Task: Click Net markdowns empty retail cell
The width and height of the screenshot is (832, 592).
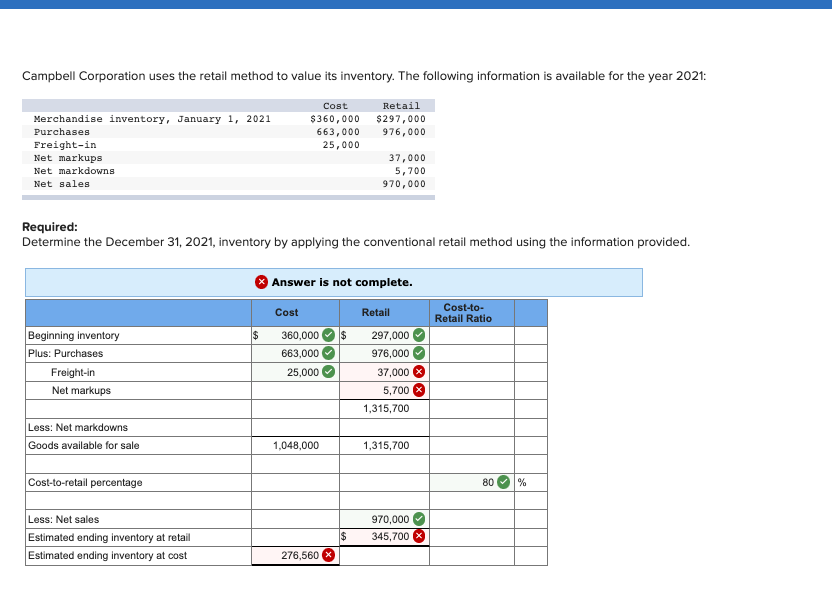Action: (385, 428)
